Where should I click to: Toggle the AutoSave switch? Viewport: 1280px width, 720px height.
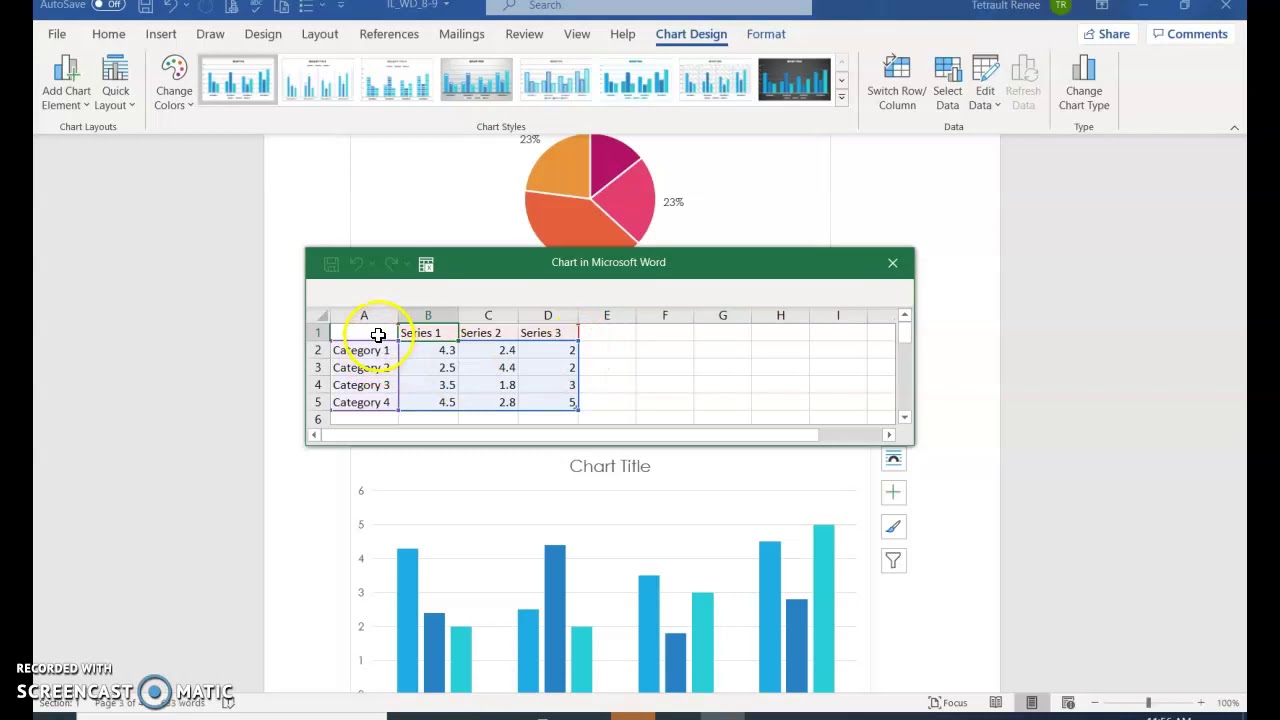point(108,5)
